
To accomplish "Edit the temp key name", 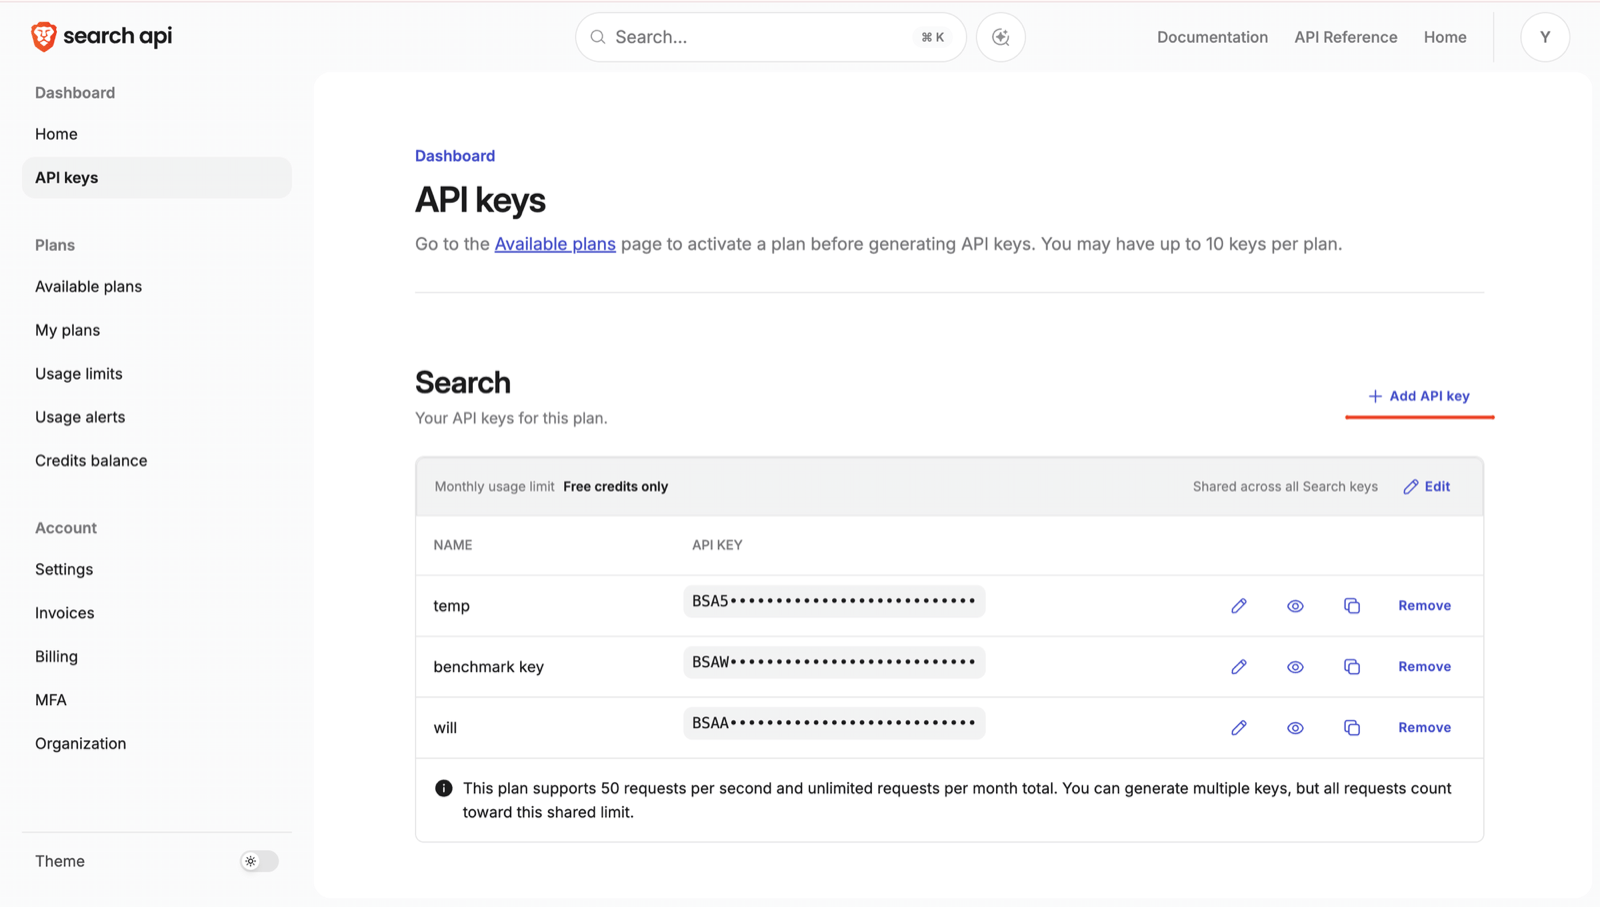I will click(x=1239, y=606).
